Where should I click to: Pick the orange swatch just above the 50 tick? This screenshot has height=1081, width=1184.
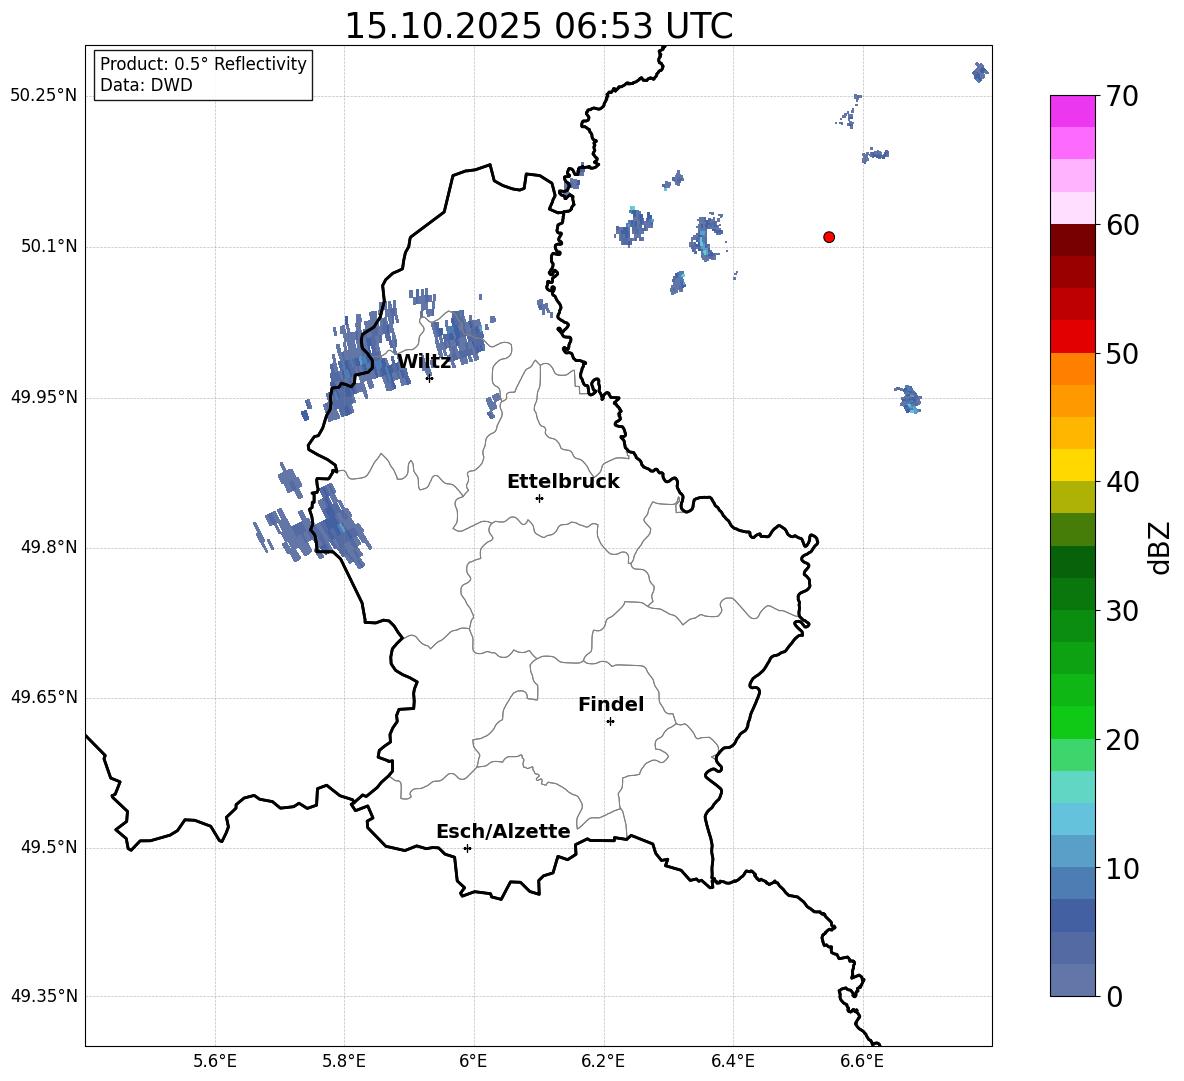1072,368
